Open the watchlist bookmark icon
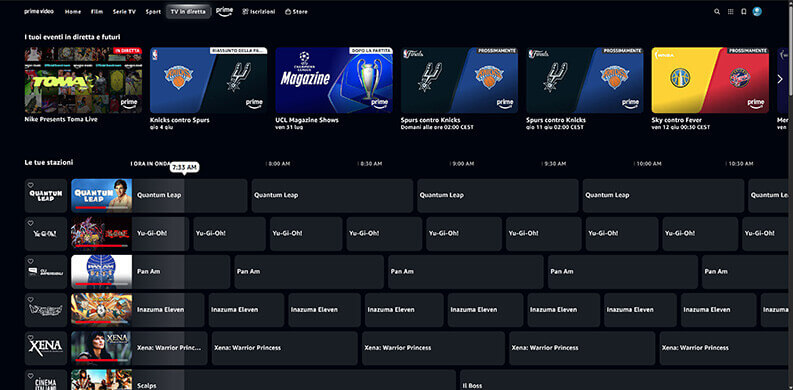 point(743,12)
